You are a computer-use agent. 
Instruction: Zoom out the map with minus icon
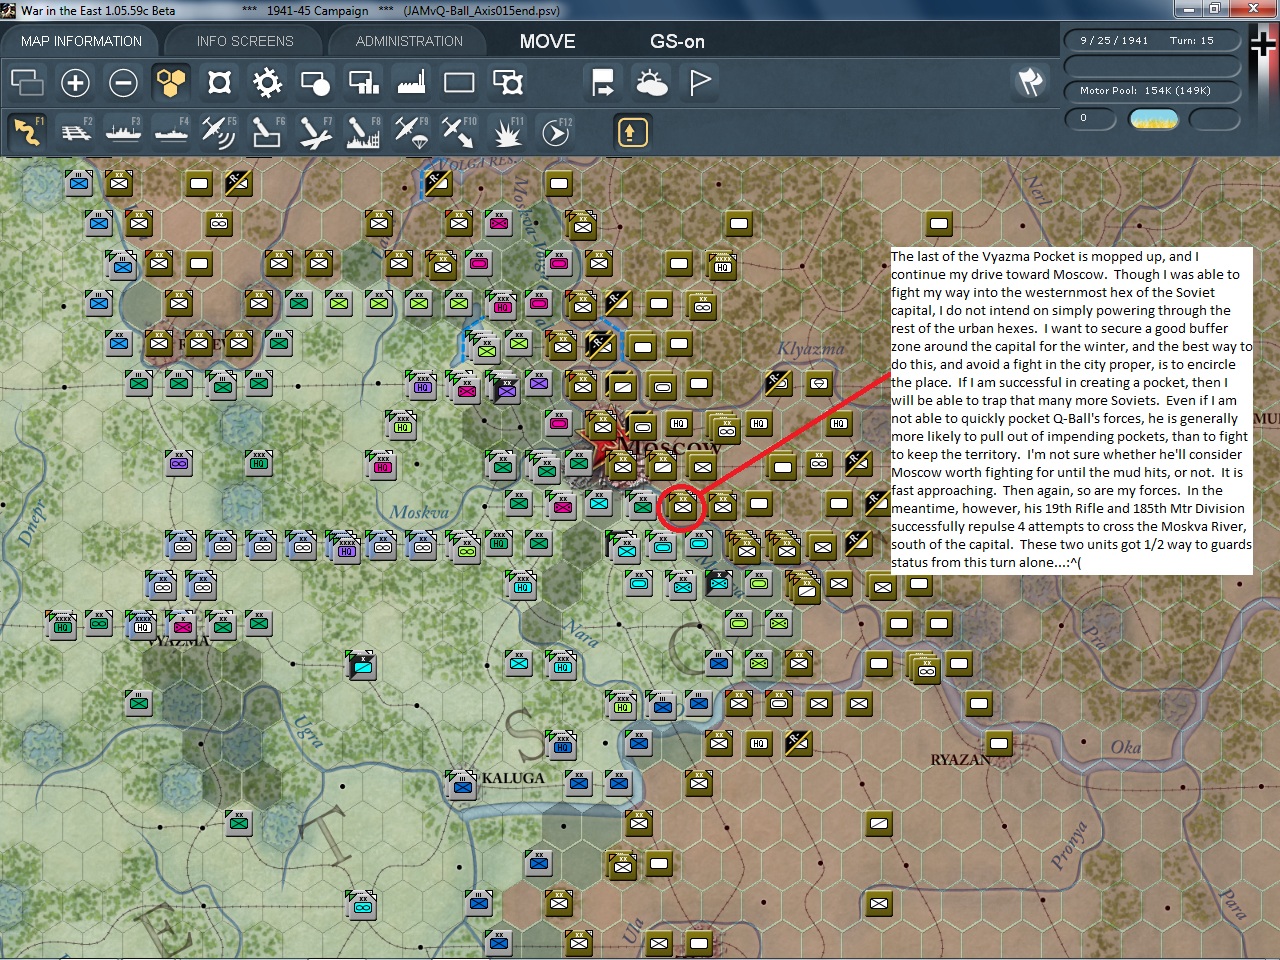123,82
